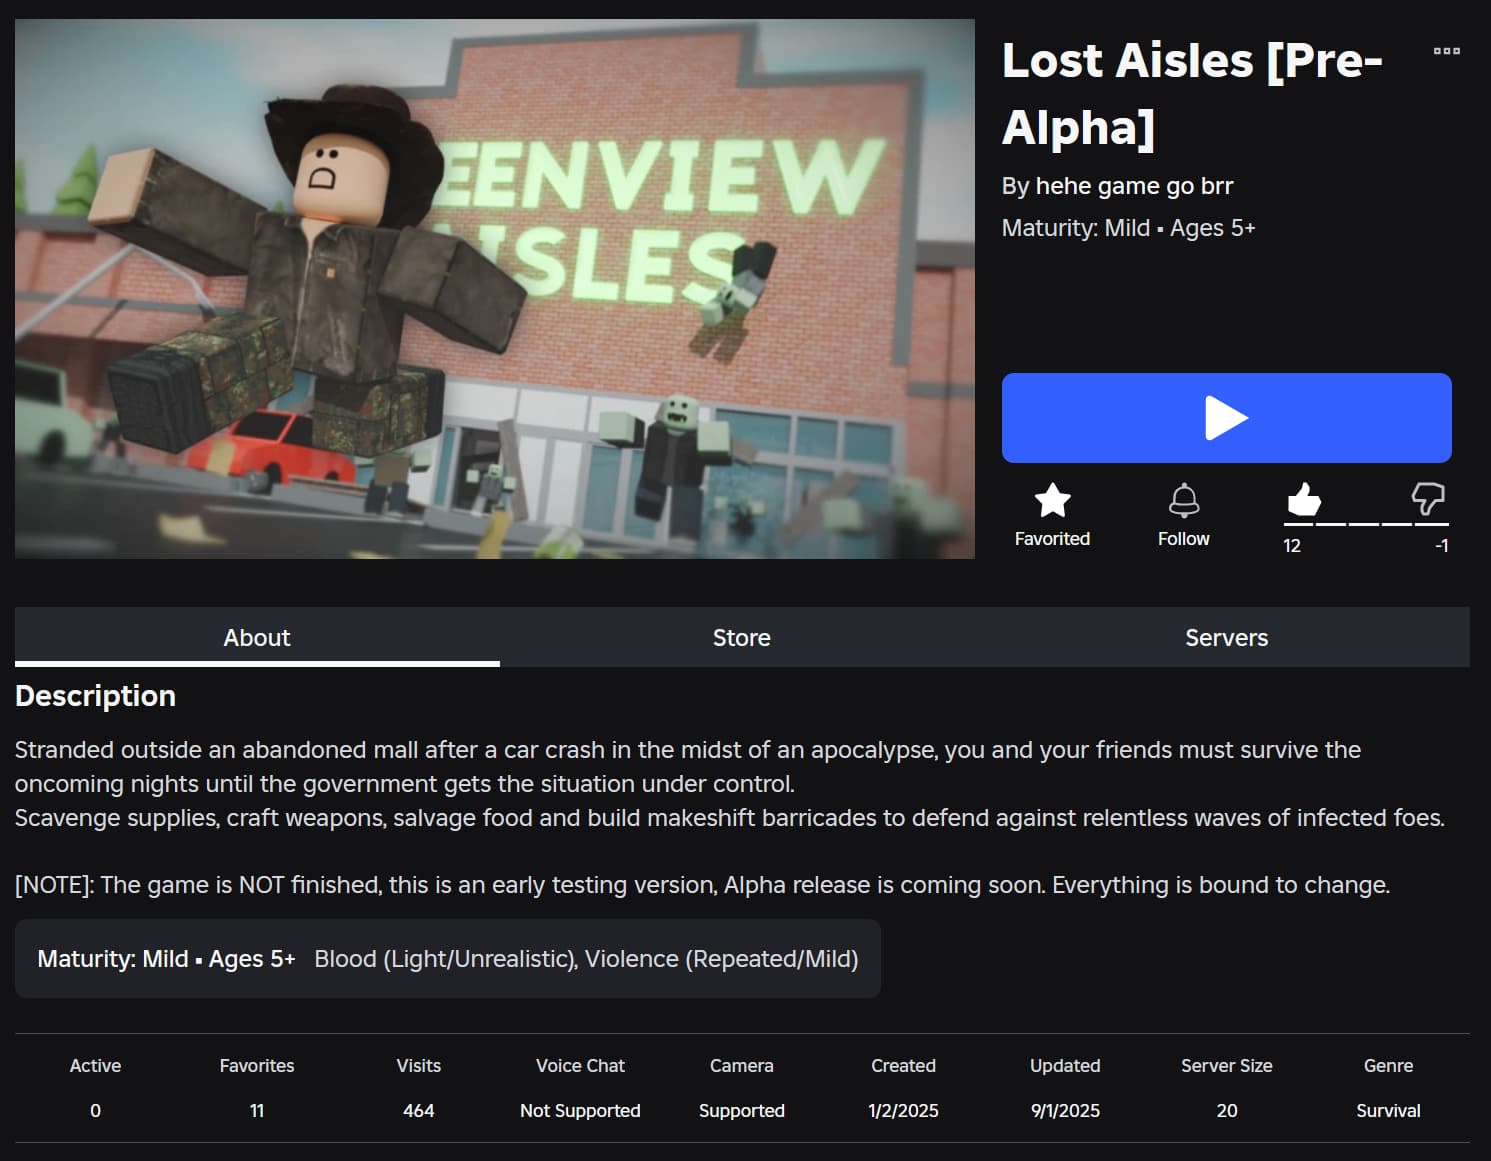Select the About tab

tap(257, 637)
